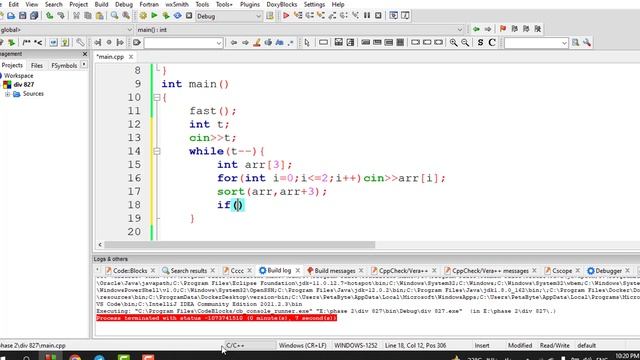This screenshot has width=640, height=360.
Task: Click the Build and run icon
Action: (166, 16)
